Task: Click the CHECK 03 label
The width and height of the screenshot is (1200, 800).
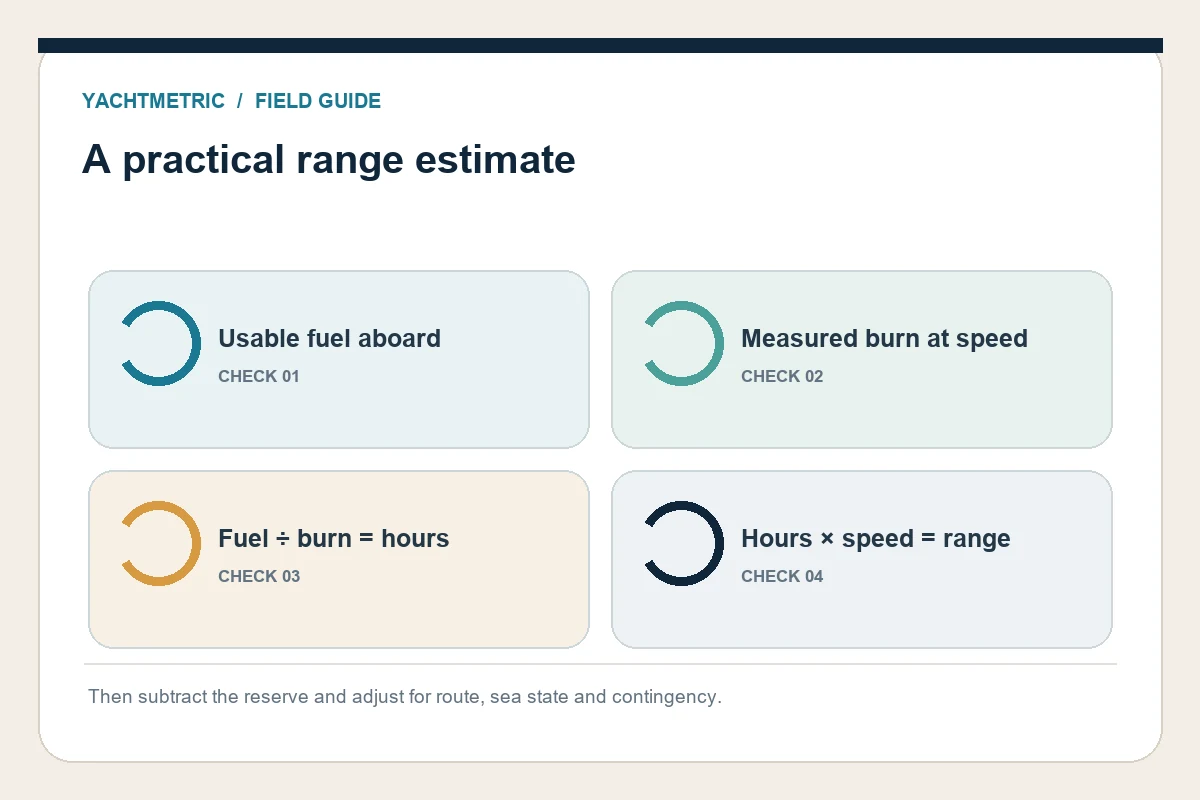Action: (x=259, y=576)
